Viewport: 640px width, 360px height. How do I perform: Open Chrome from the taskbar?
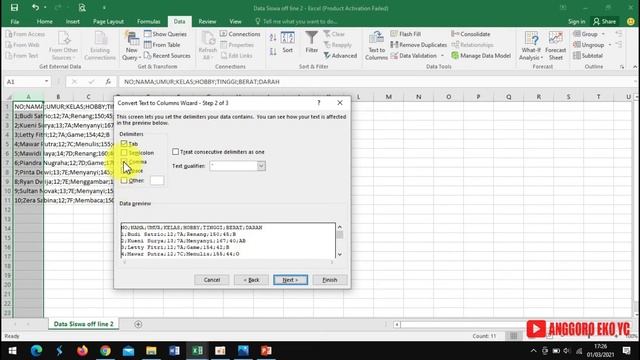(105, 351)
